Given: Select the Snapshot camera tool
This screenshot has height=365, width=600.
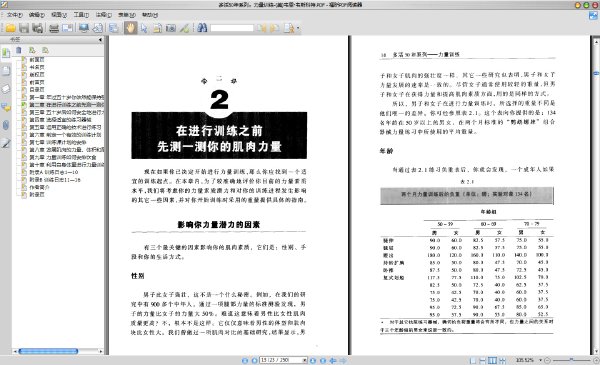Looking at the screenshot, I should coord(171,28).
